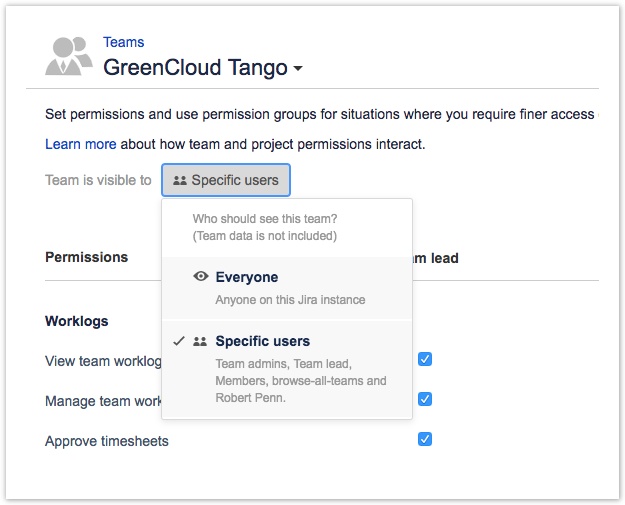Click the team avatar icon

[x=69, y=56]
